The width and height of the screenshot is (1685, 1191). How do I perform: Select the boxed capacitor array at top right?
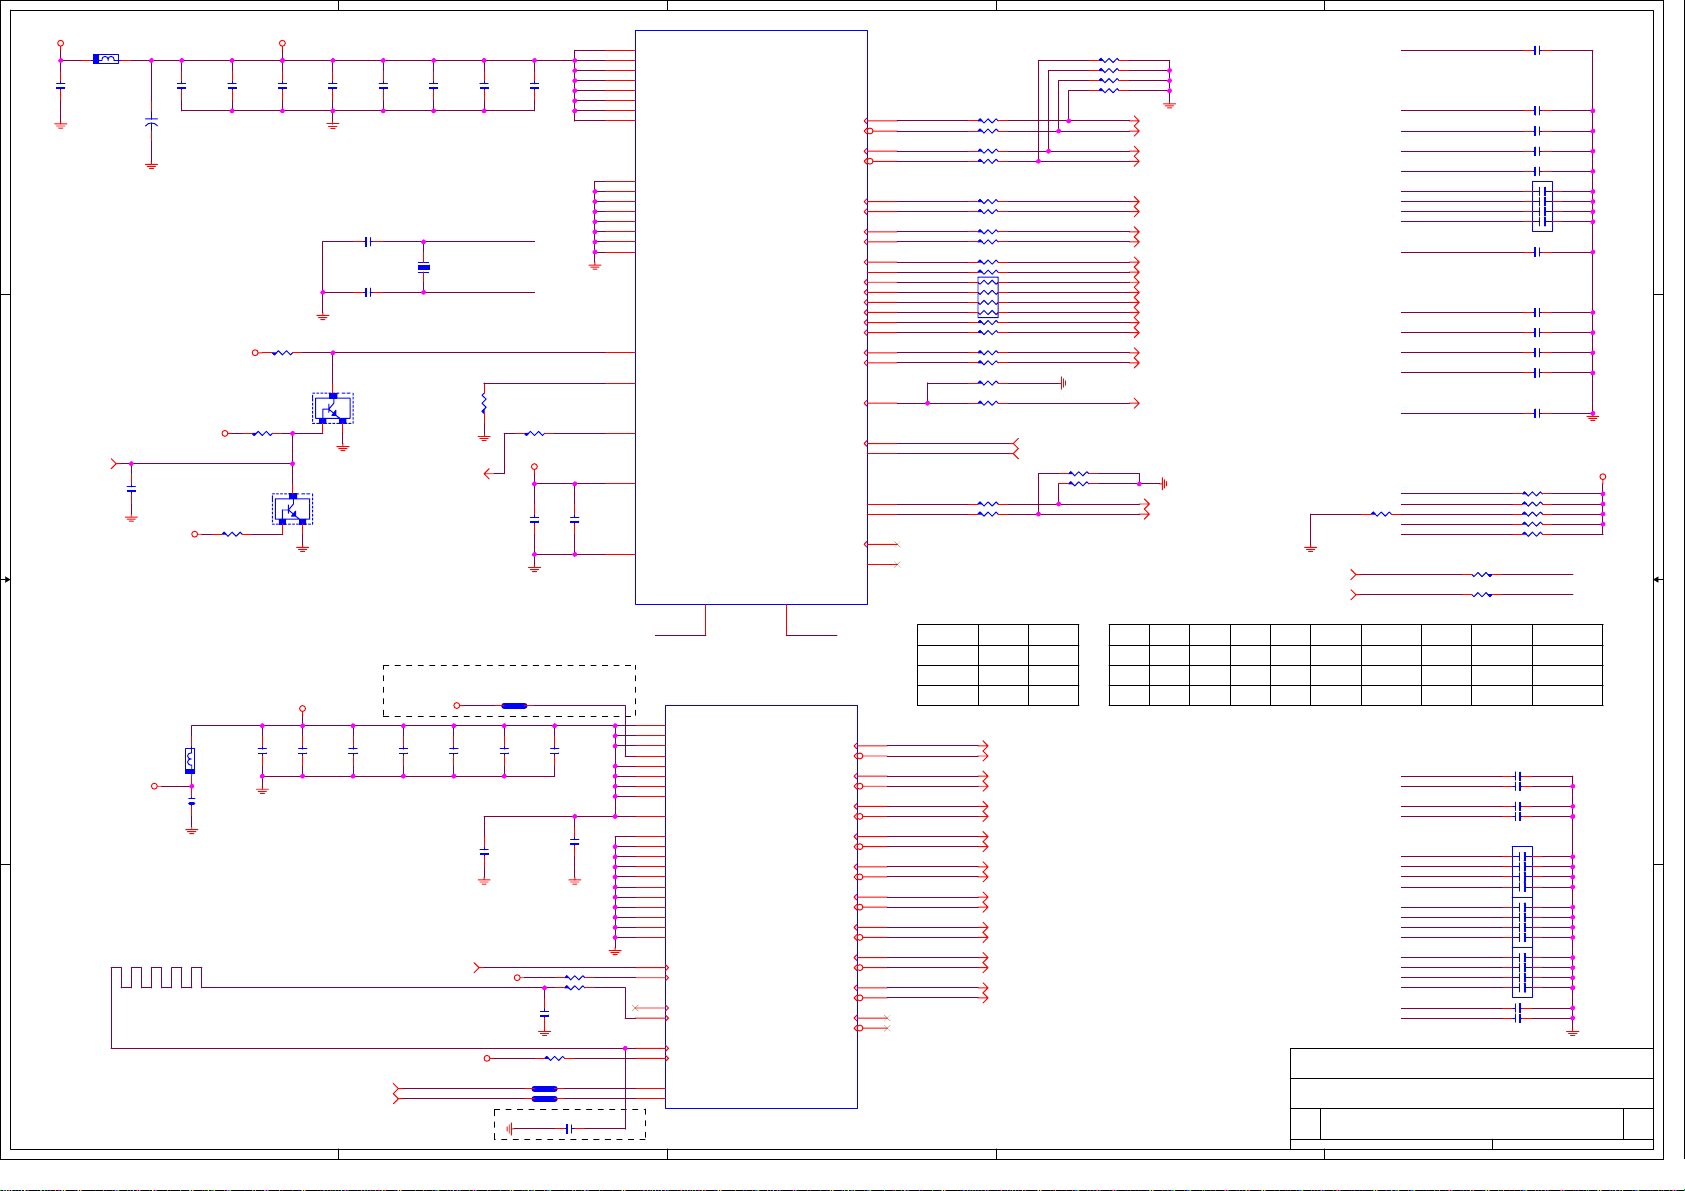click(1542, 206)
